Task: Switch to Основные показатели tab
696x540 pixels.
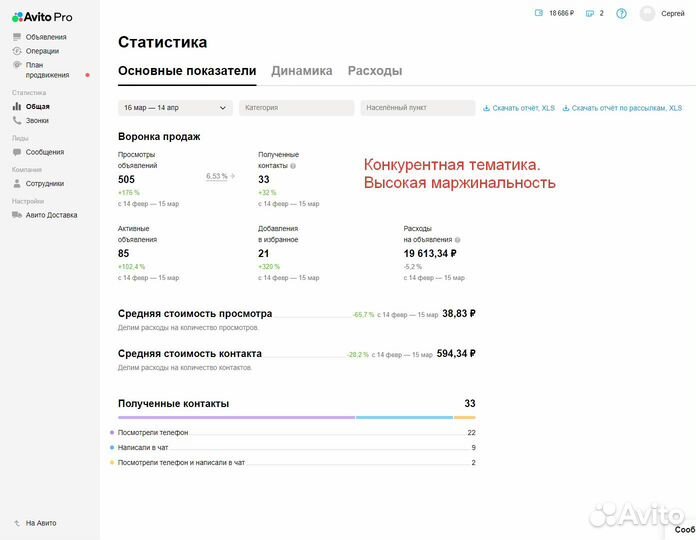Action: tap(187, 71)
